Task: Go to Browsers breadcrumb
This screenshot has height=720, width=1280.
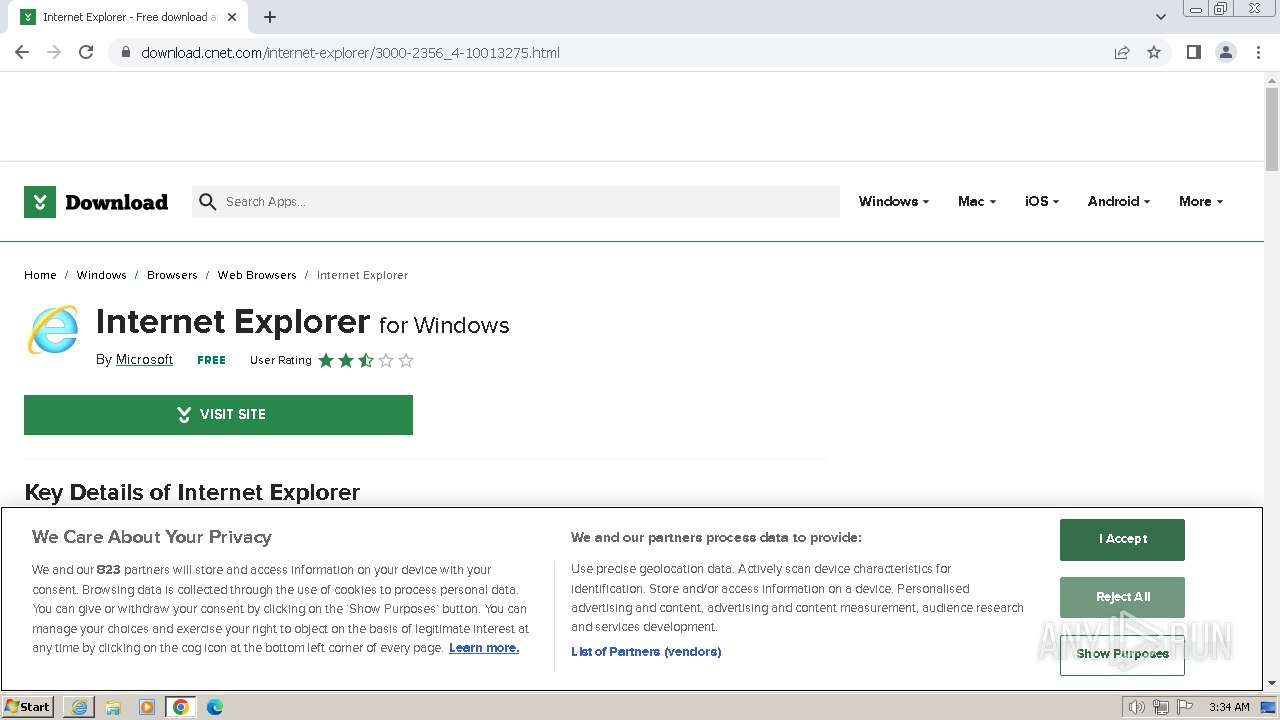Action: pyautogui.click(x=172, y=275)
